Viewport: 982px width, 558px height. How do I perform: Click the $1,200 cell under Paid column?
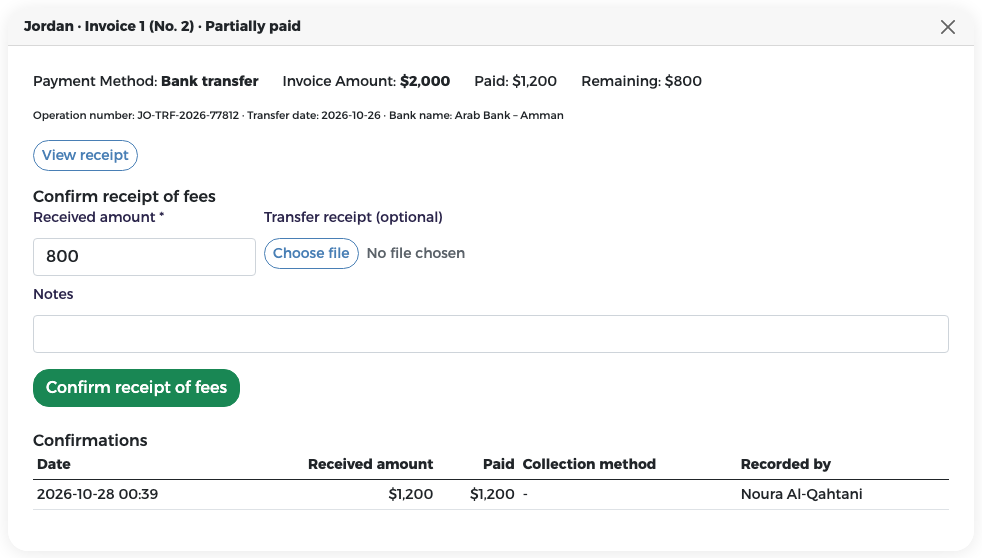coord(492,494)
